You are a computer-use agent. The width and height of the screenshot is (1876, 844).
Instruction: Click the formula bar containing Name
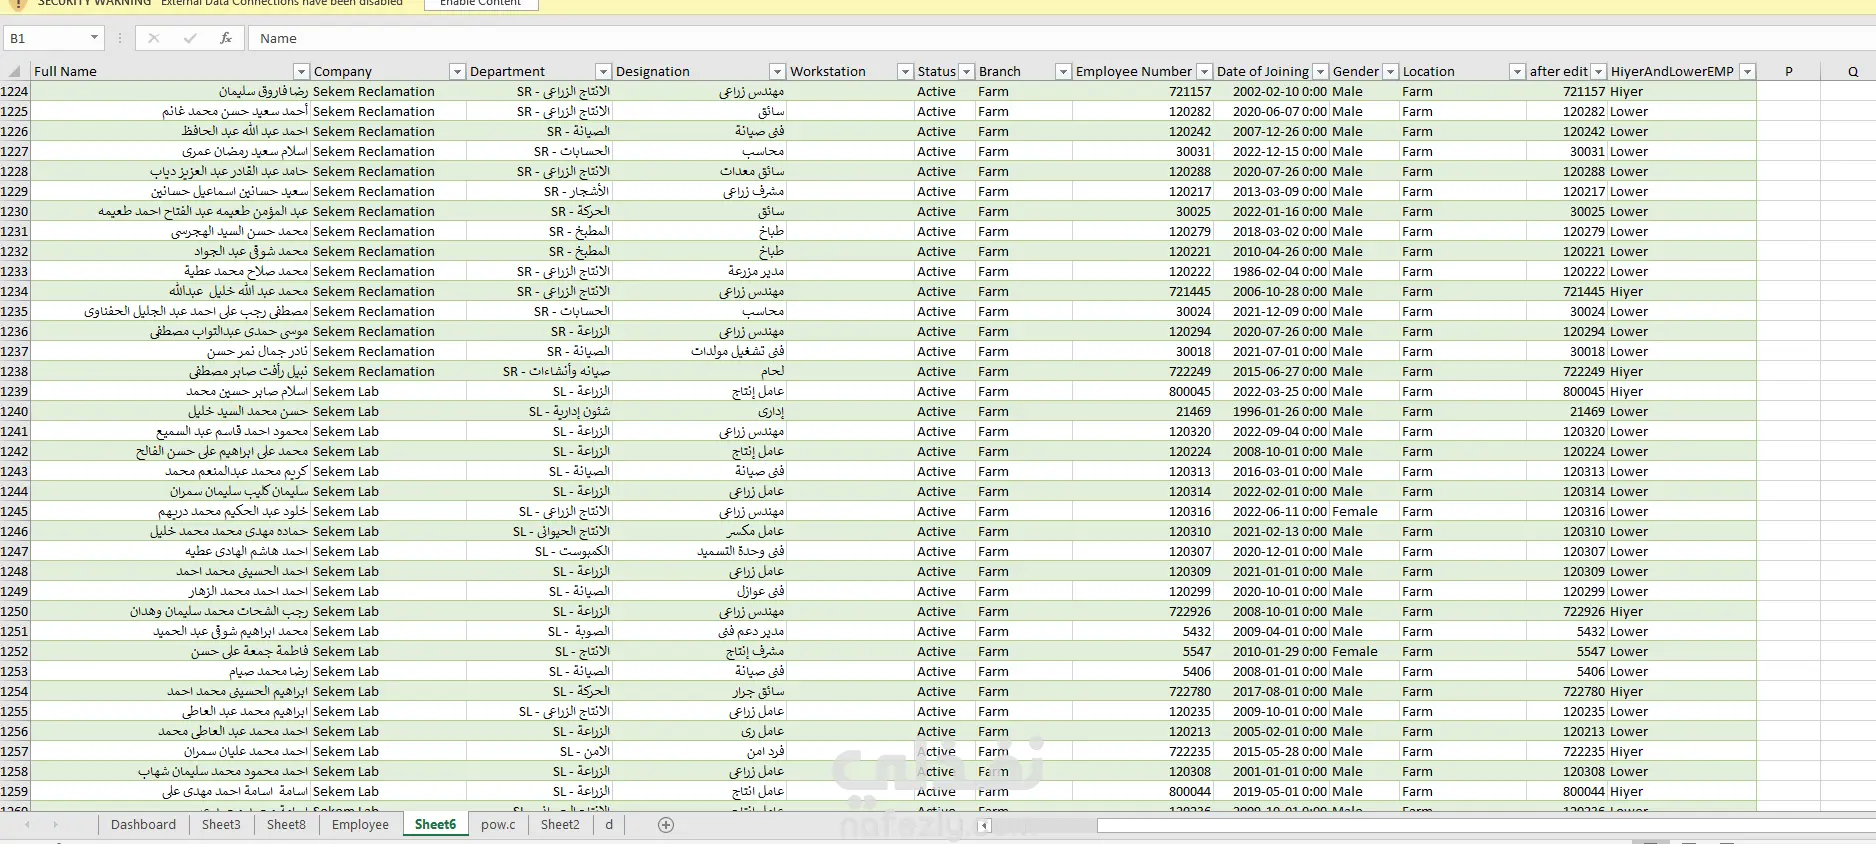click(1060, 38)
